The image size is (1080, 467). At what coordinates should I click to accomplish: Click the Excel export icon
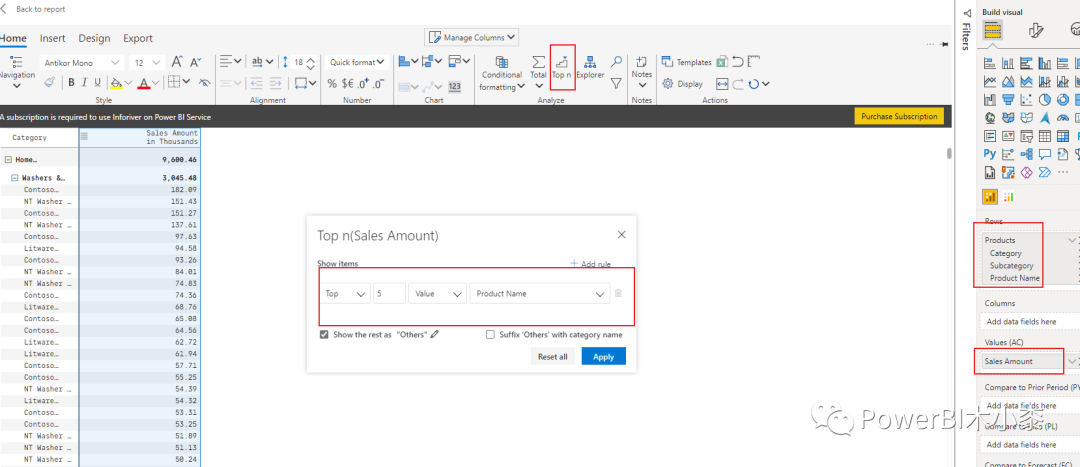tap(722, 62)
